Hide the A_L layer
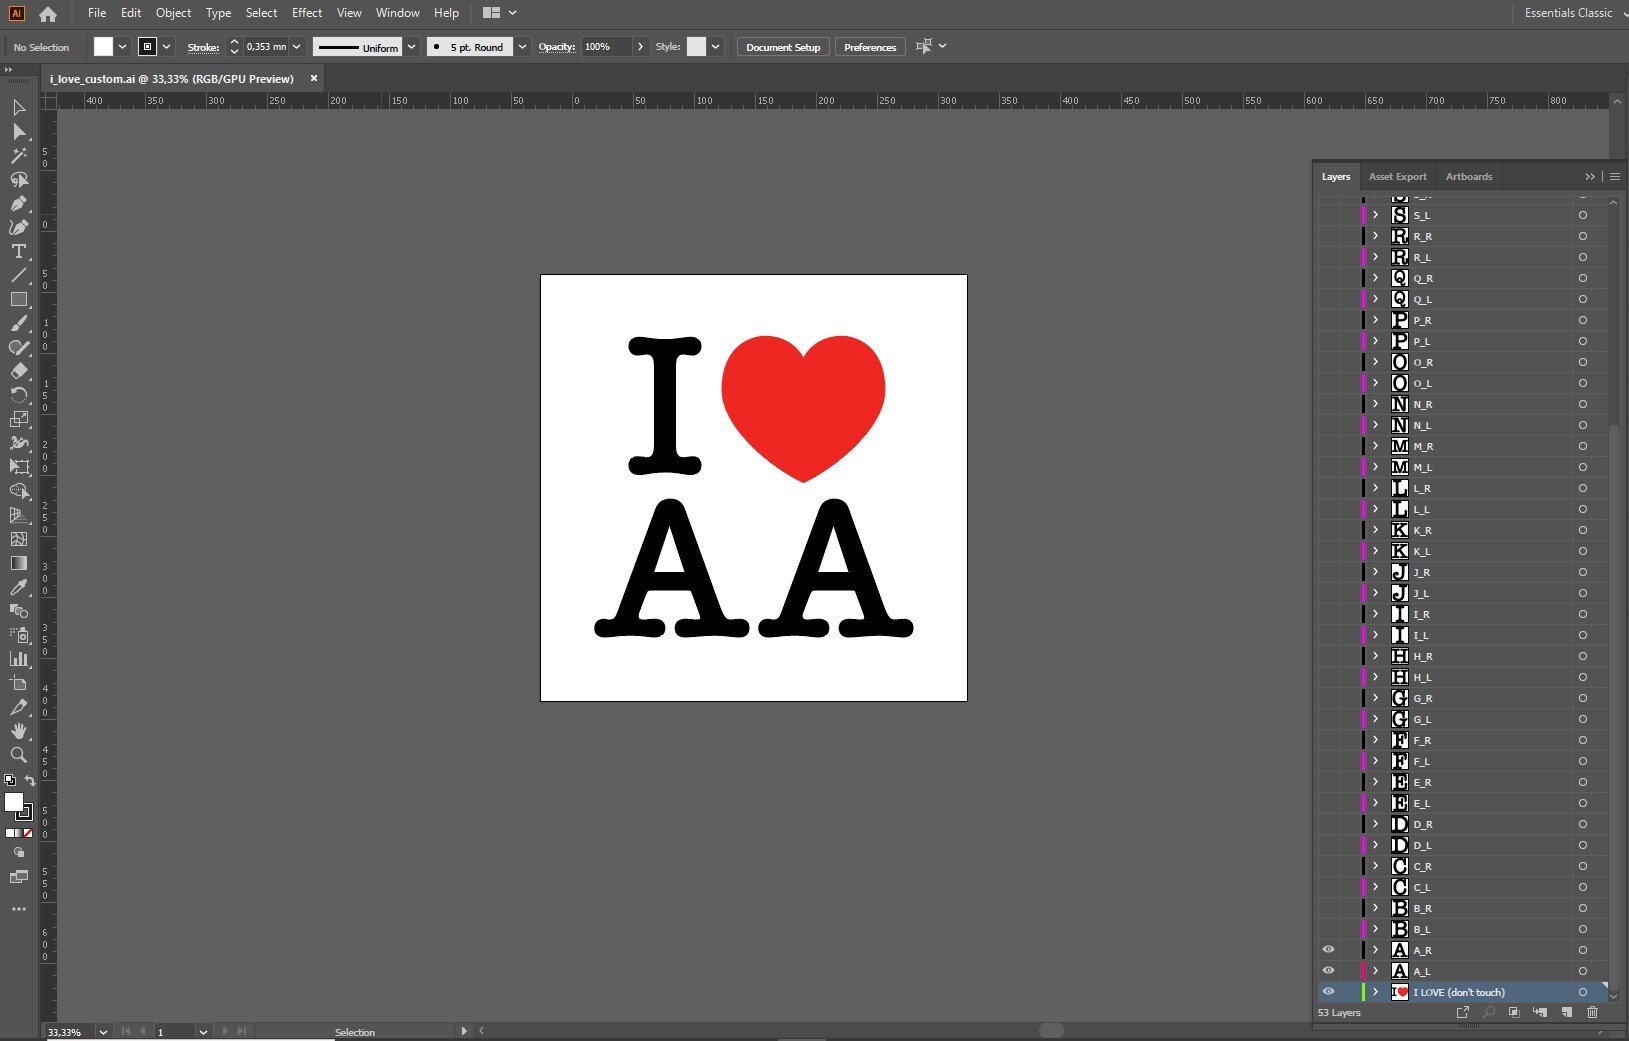 point(1328,971)
